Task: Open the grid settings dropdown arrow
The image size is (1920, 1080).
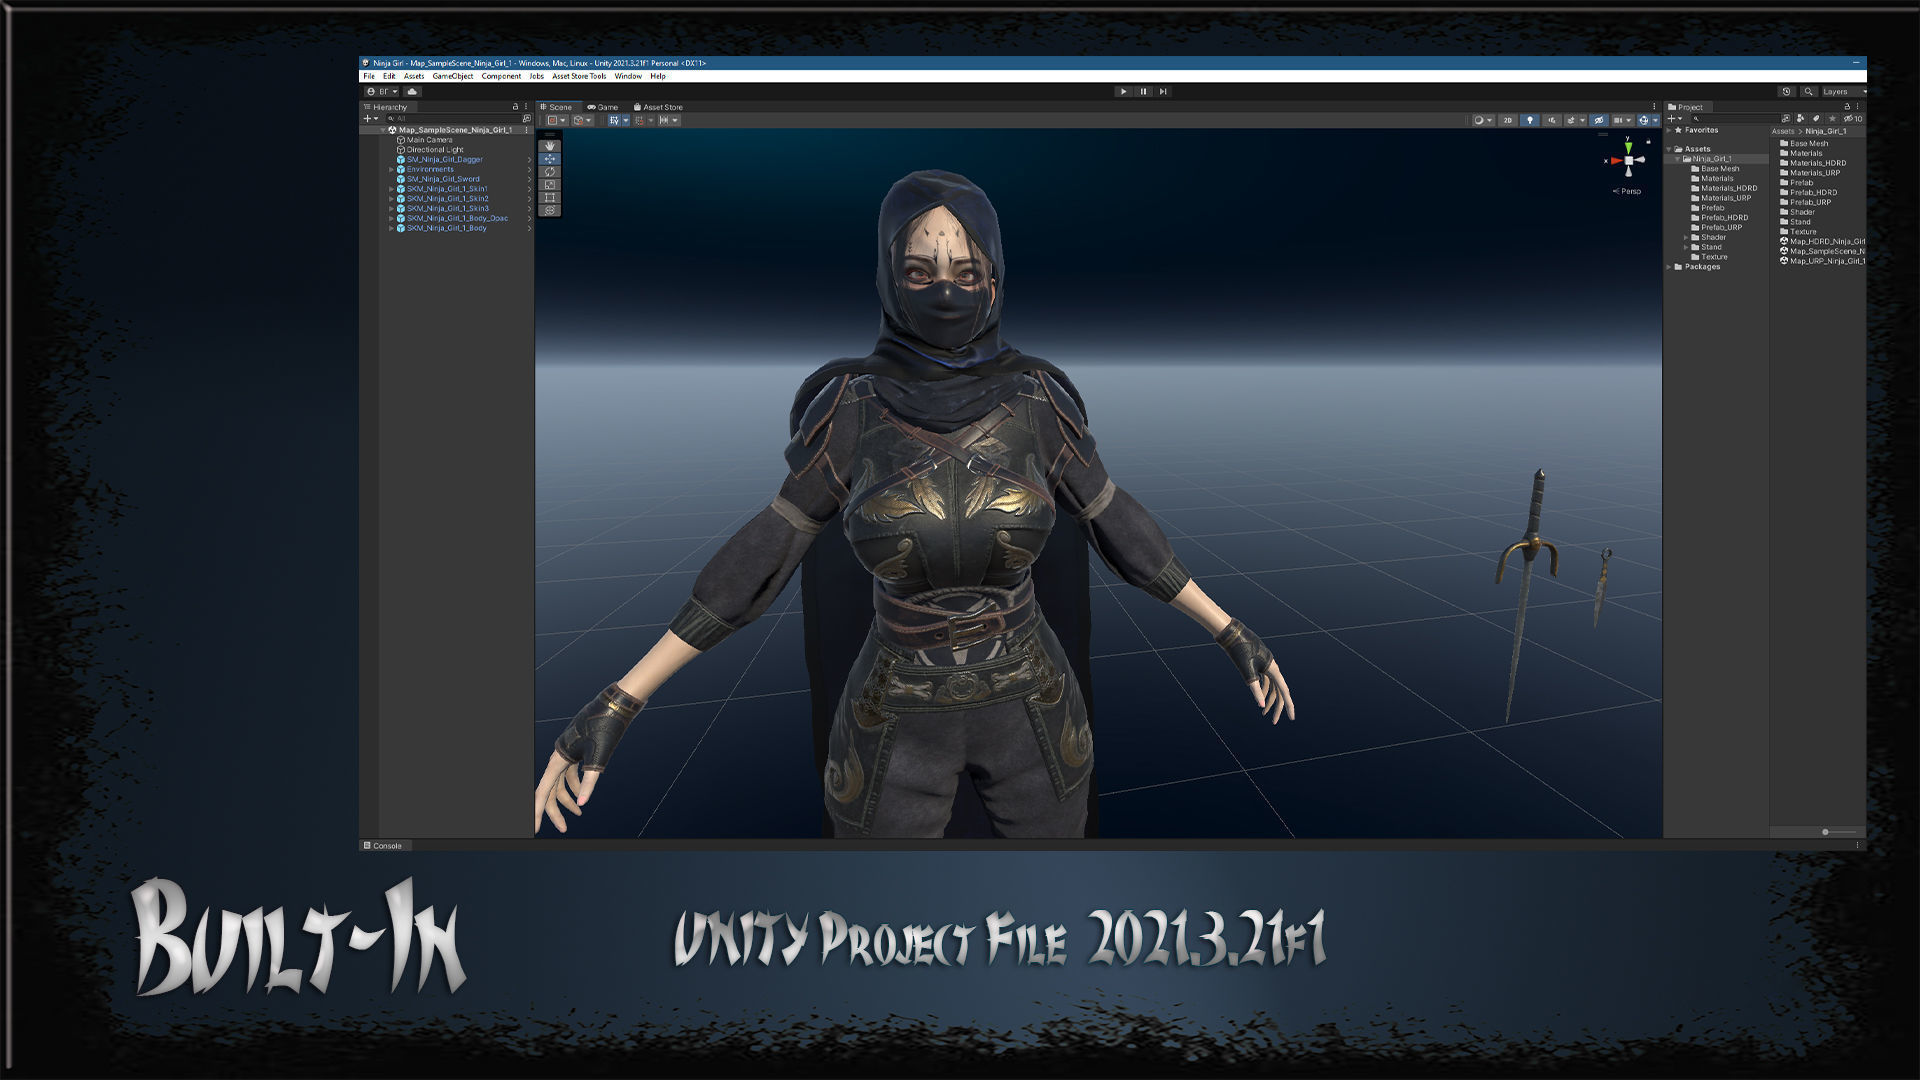Action: (626, 120)
